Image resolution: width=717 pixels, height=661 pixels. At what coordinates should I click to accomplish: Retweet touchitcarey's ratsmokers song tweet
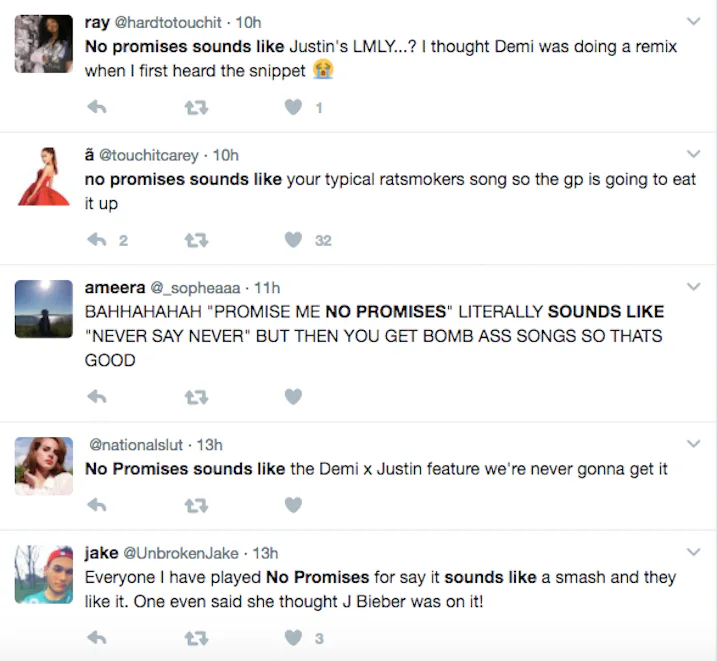pos(196,240)
